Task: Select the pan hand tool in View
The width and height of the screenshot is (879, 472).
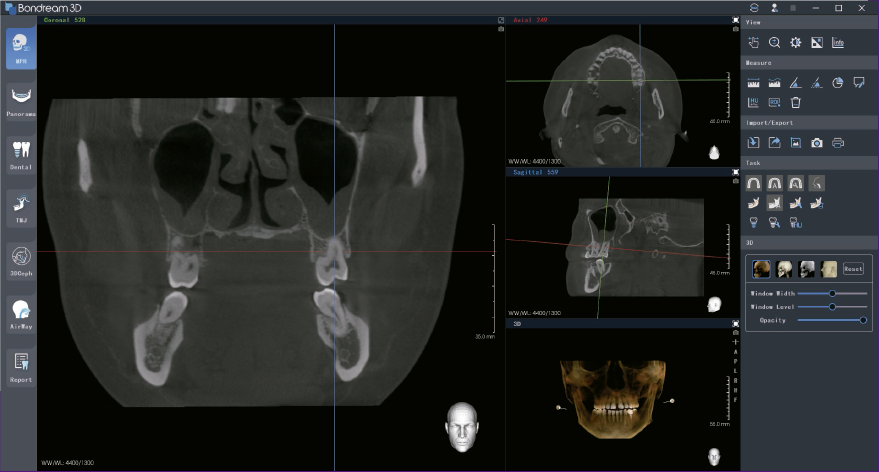Action: pyautogui.click(x=753, y=43)
